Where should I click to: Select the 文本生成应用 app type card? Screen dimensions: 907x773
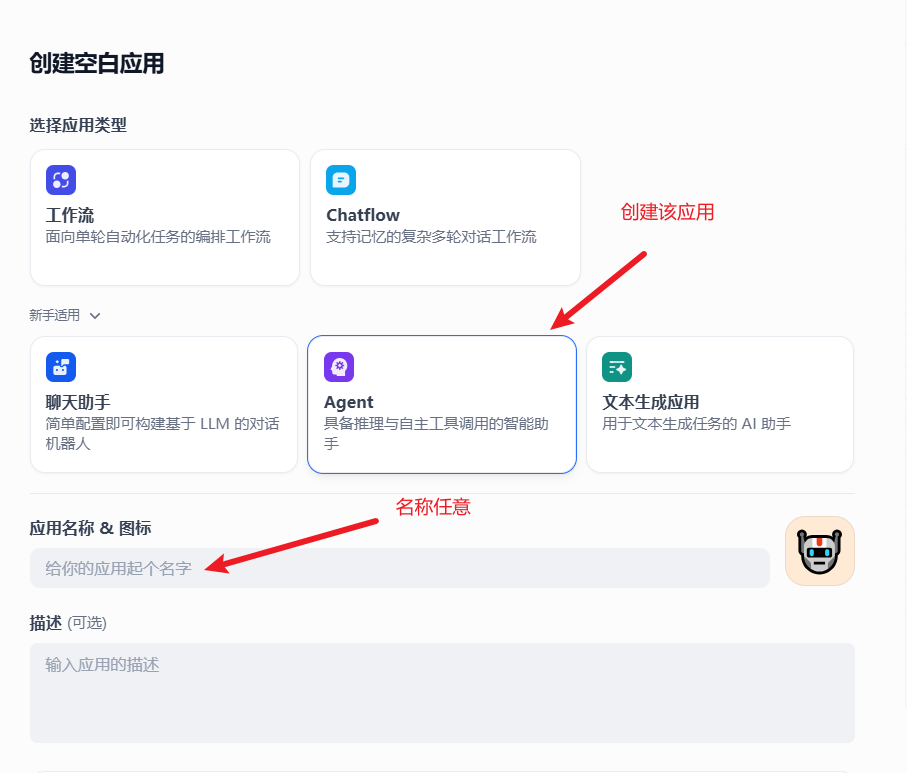pos(720,404)
